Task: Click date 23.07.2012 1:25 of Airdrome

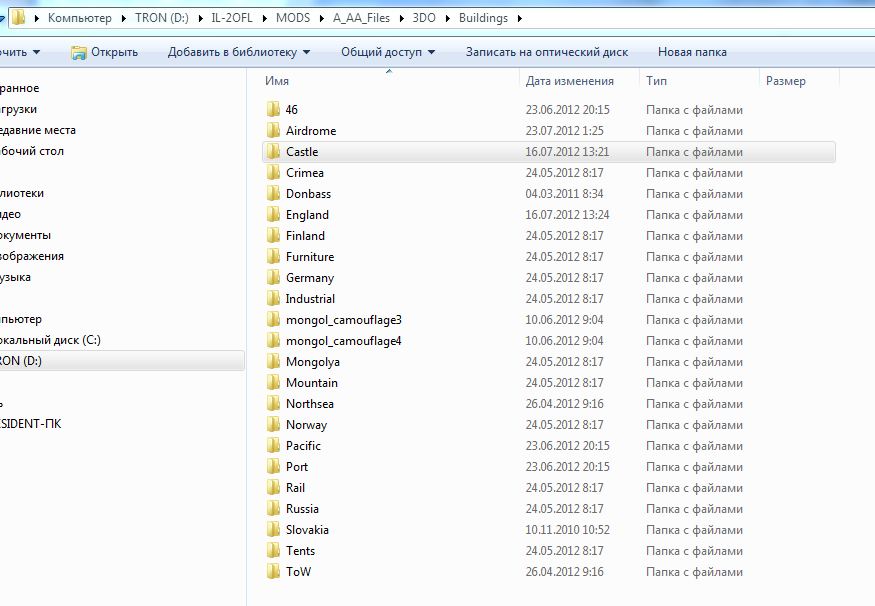Action: tap(564, 131)
